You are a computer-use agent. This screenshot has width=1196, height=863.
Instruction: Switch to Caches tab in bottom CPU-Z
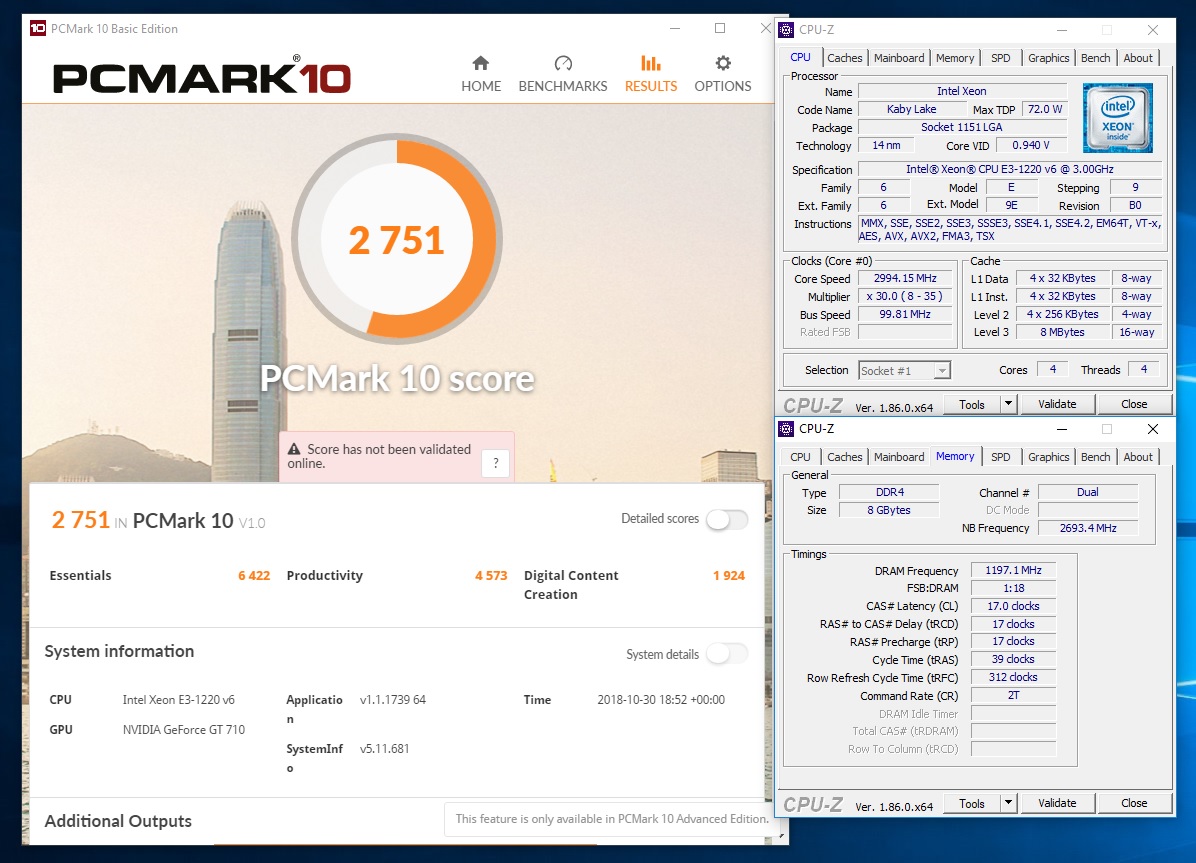(844, 457)
